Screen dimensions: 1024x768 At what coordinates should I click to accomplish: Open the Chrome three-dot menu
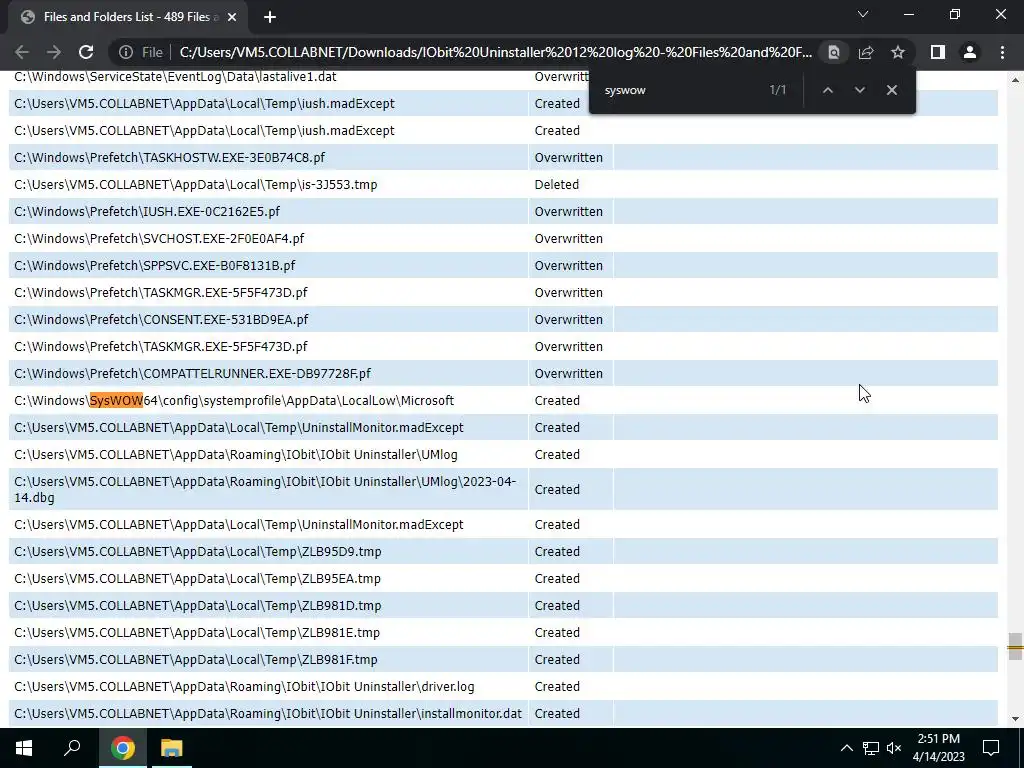pos(1002,52)
